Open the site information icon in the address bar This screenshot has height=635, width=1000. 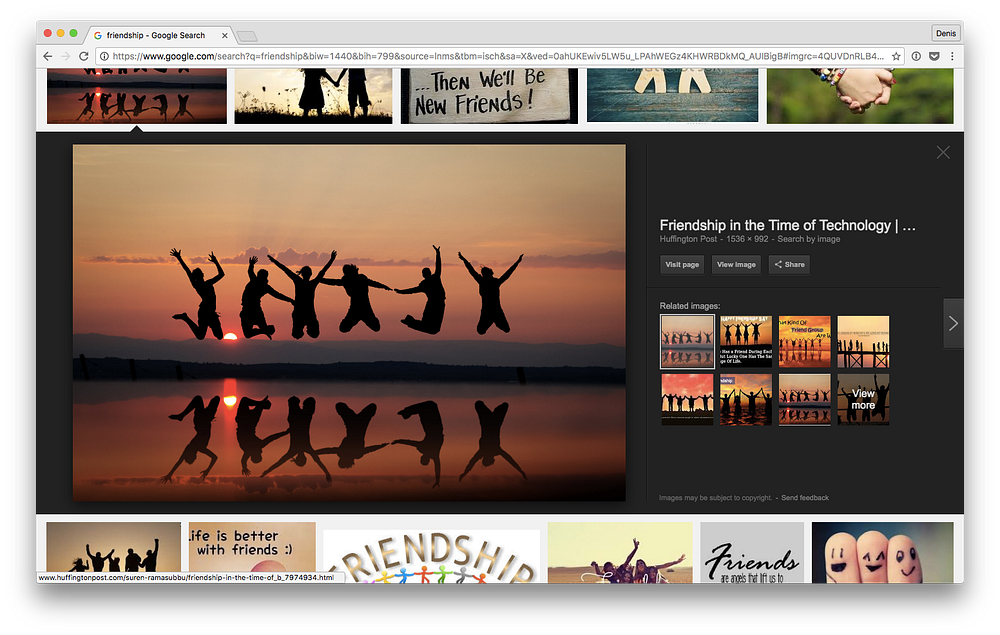coord(105,56)
